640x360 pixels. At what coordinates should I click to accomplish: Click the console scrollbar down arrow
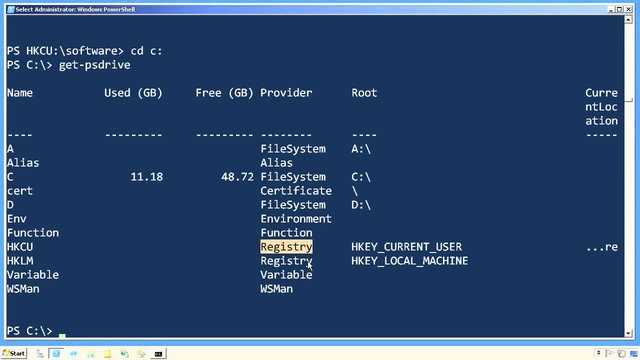pos(629,333)
